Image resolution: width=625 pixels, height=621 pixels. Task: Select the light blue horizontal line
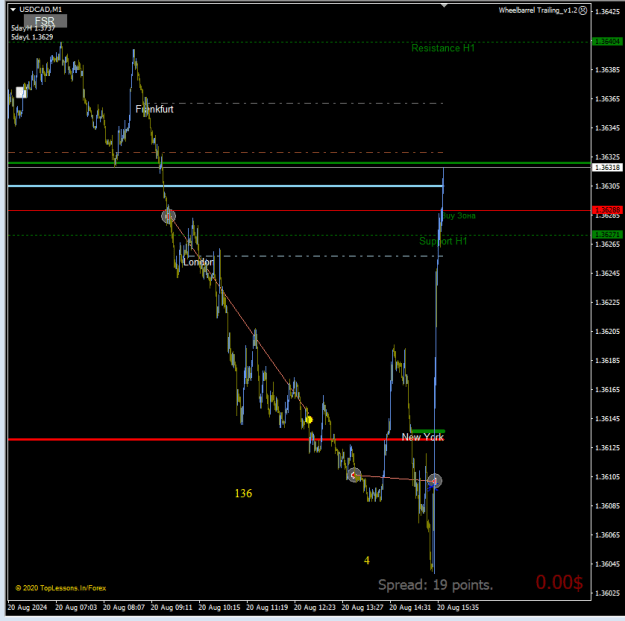tap(225, 186)
